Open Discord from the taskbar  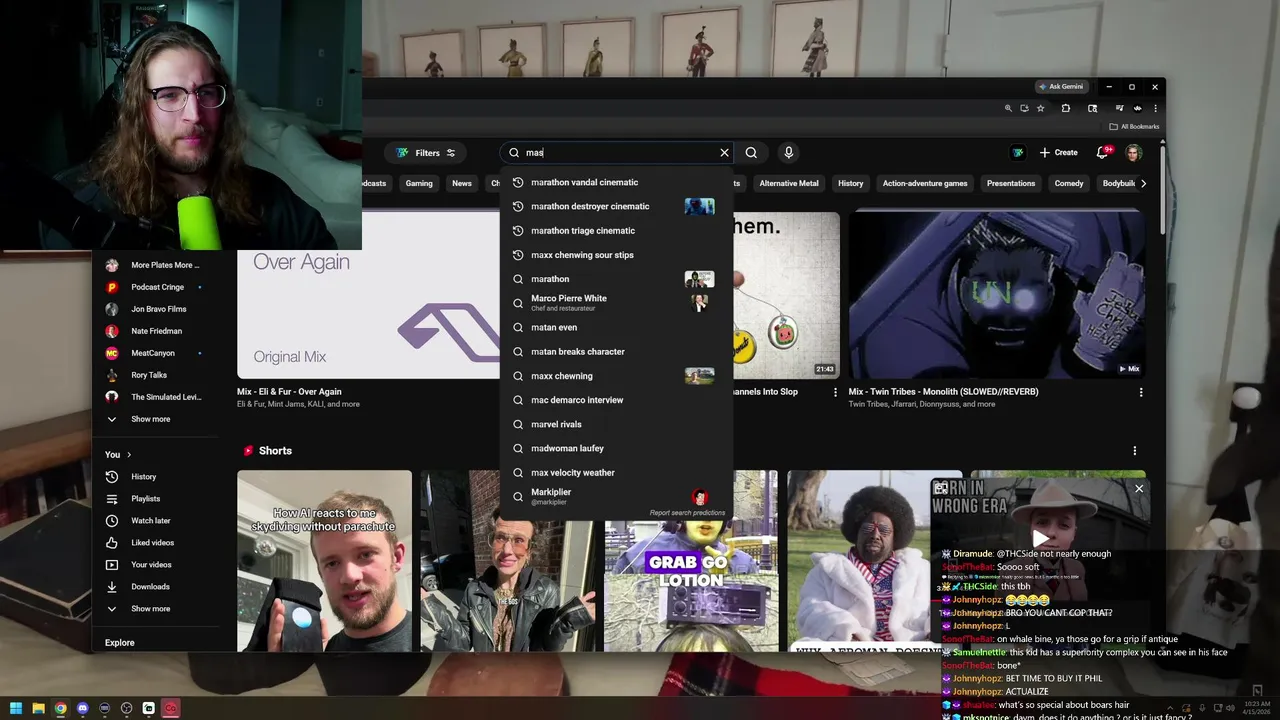pyautogui.click(x=82, y=708)
